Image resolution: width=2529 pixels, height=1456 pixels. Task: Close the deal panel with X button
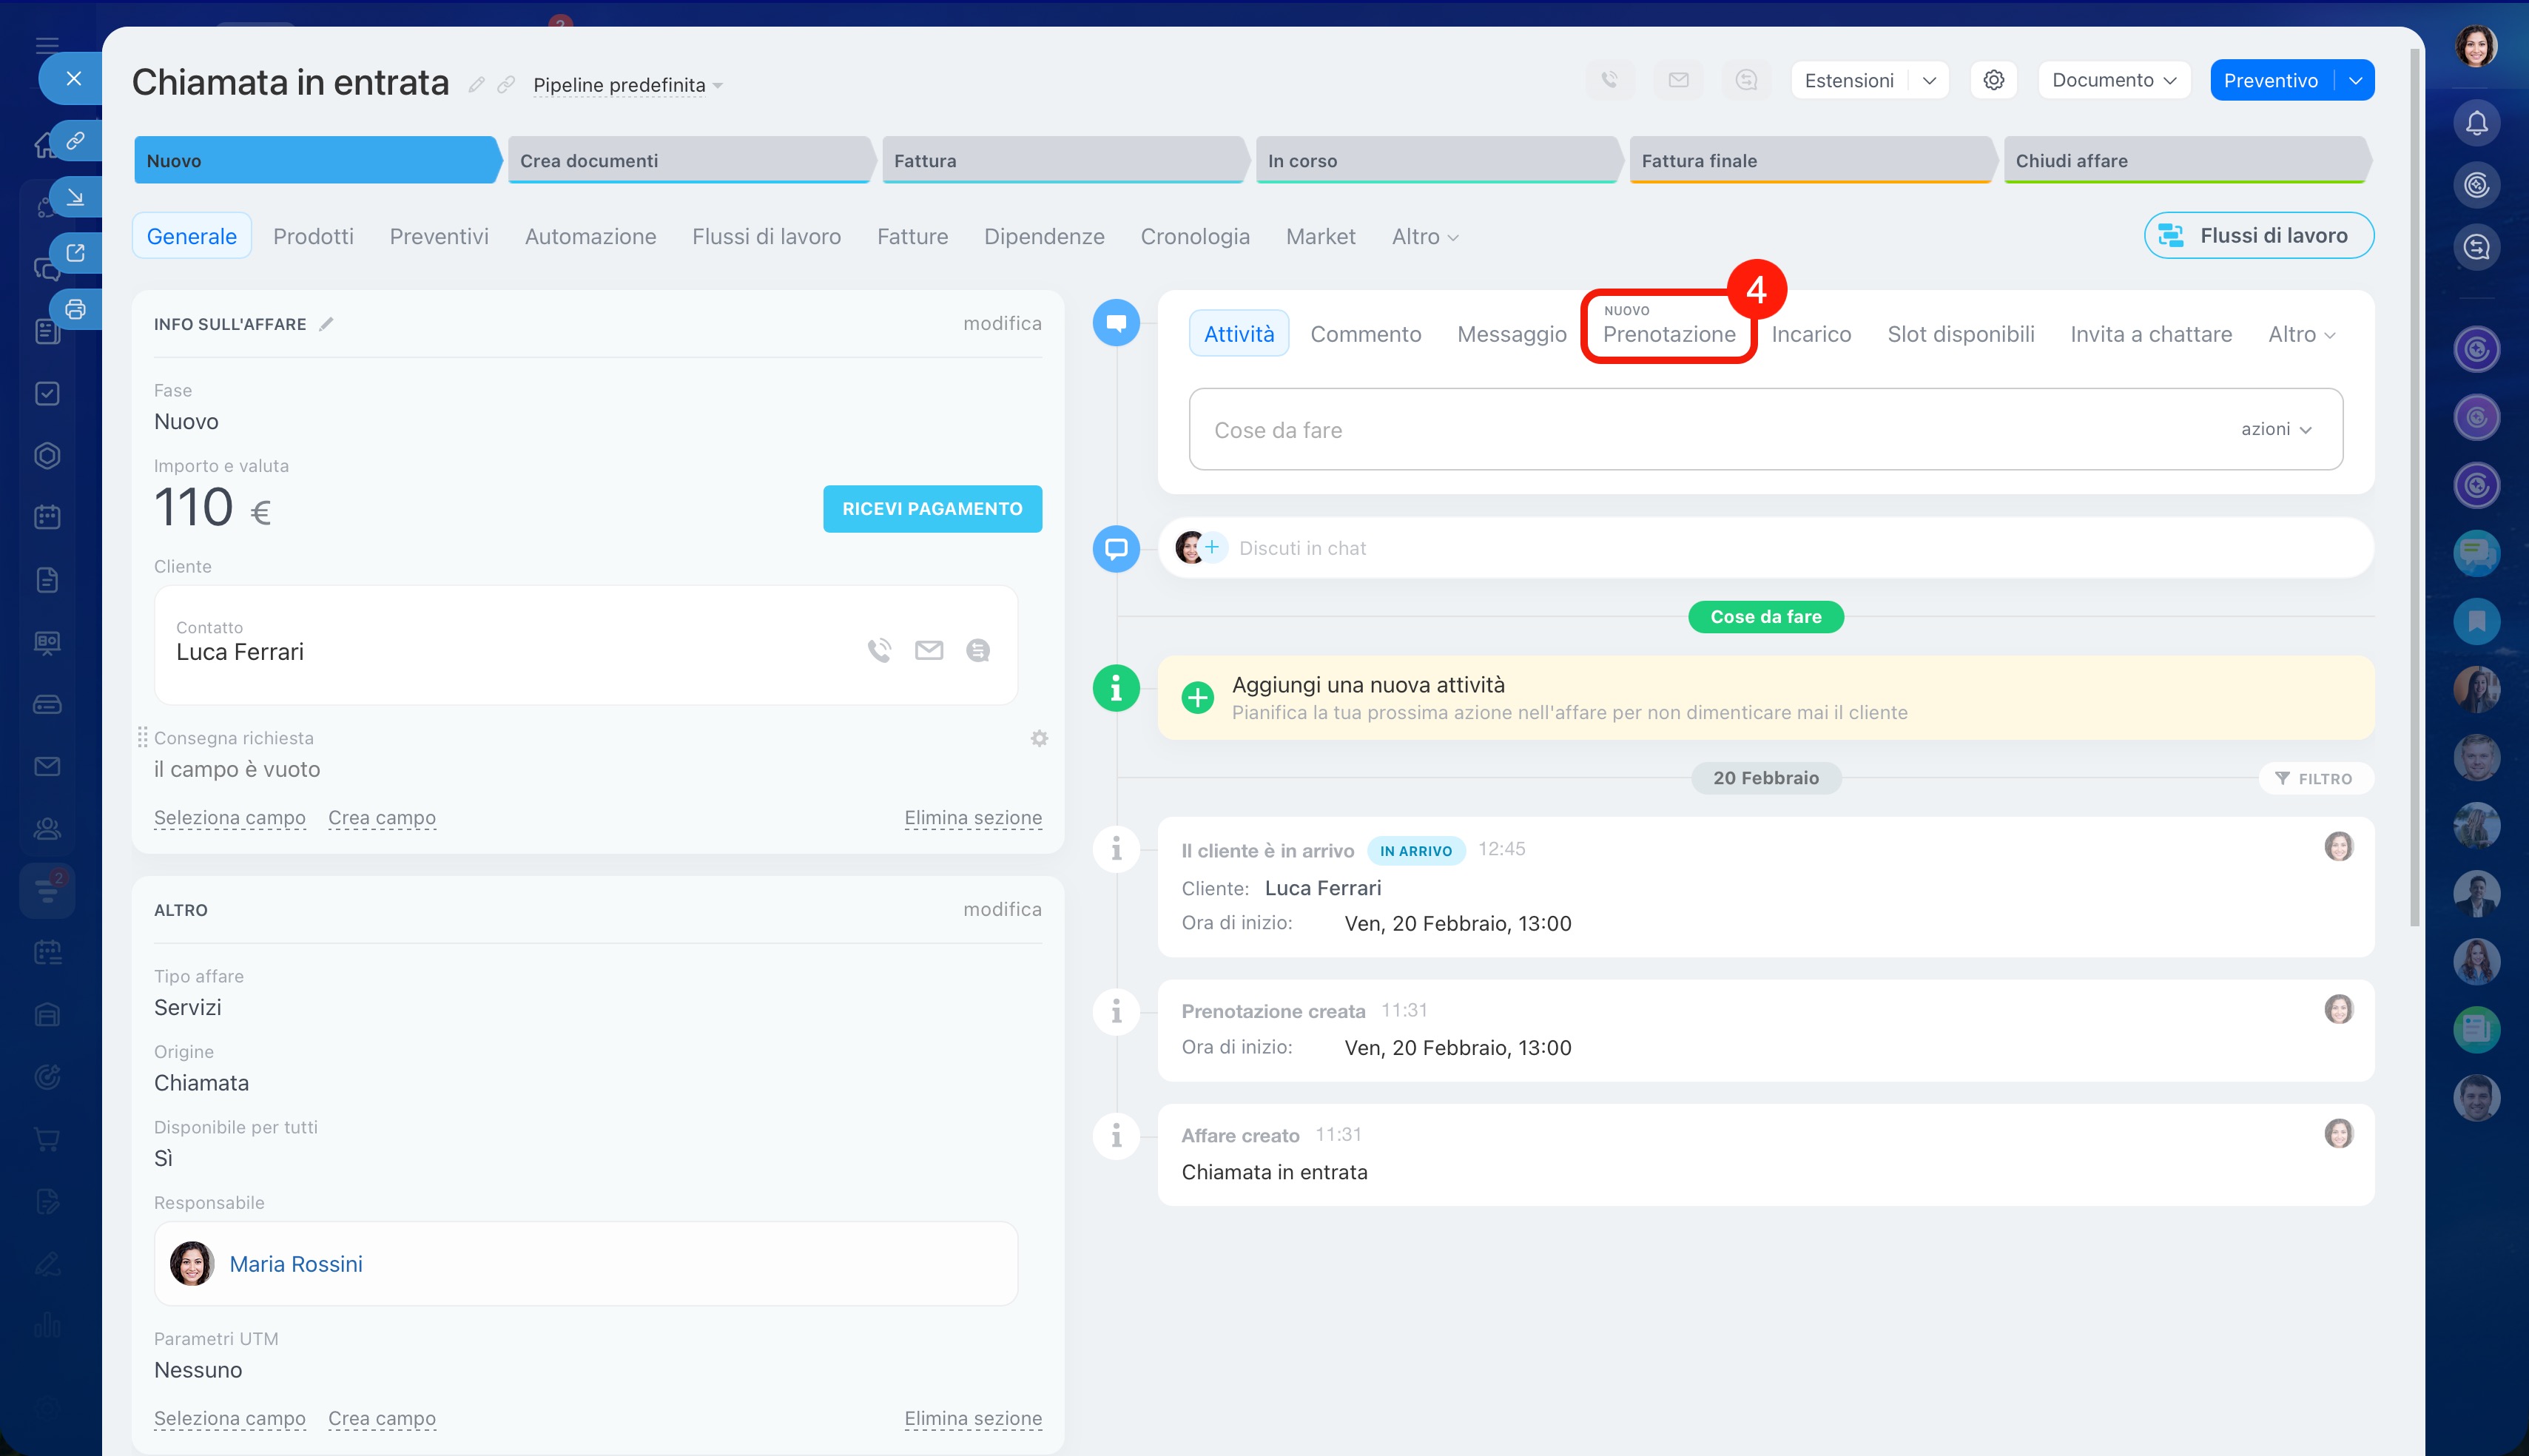click(73, 78)
